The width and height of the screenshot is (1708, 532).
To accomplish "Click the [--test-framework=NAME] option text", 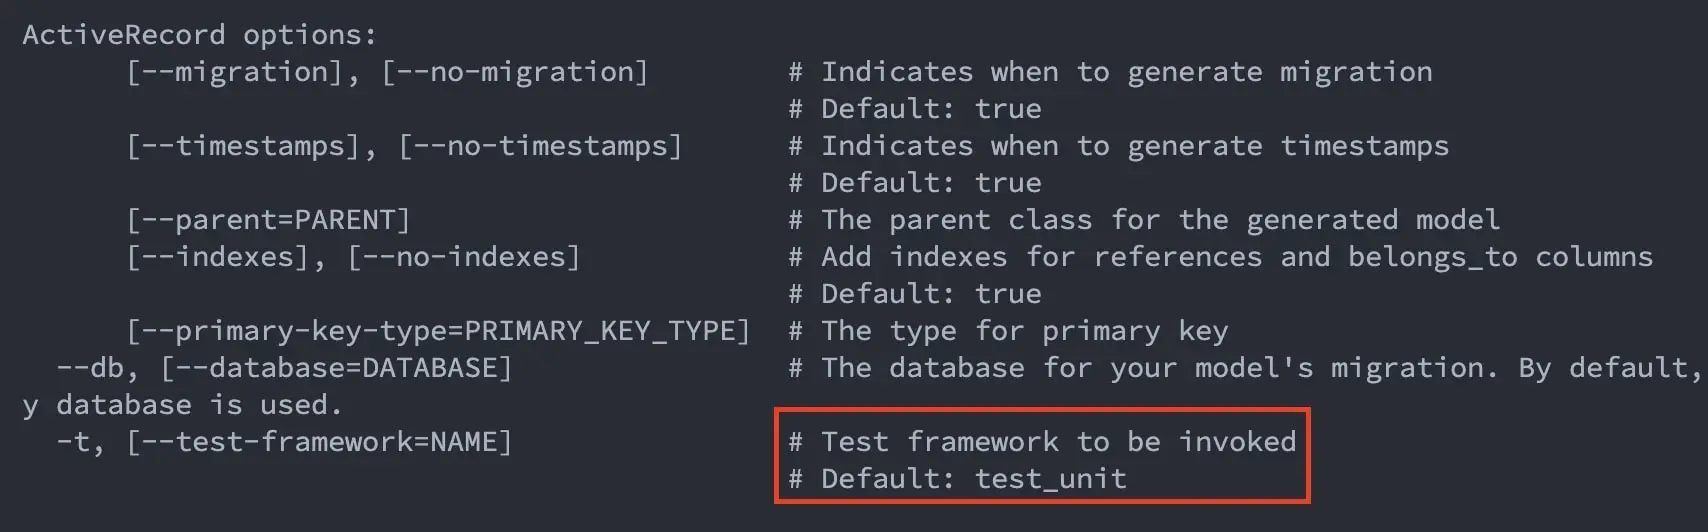I will [319, 442].
